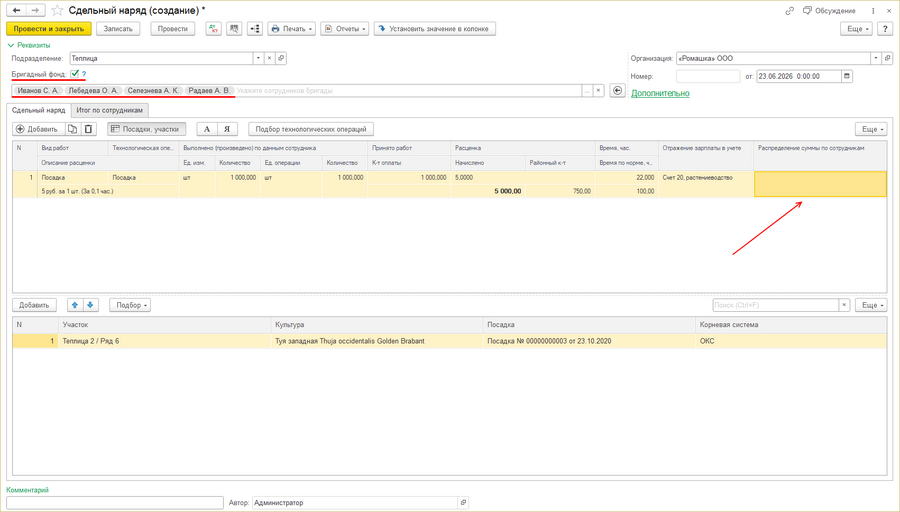Open the Подбор dropdown in lower table
This screenshot has width=900, height=512.
click(130, 305)
